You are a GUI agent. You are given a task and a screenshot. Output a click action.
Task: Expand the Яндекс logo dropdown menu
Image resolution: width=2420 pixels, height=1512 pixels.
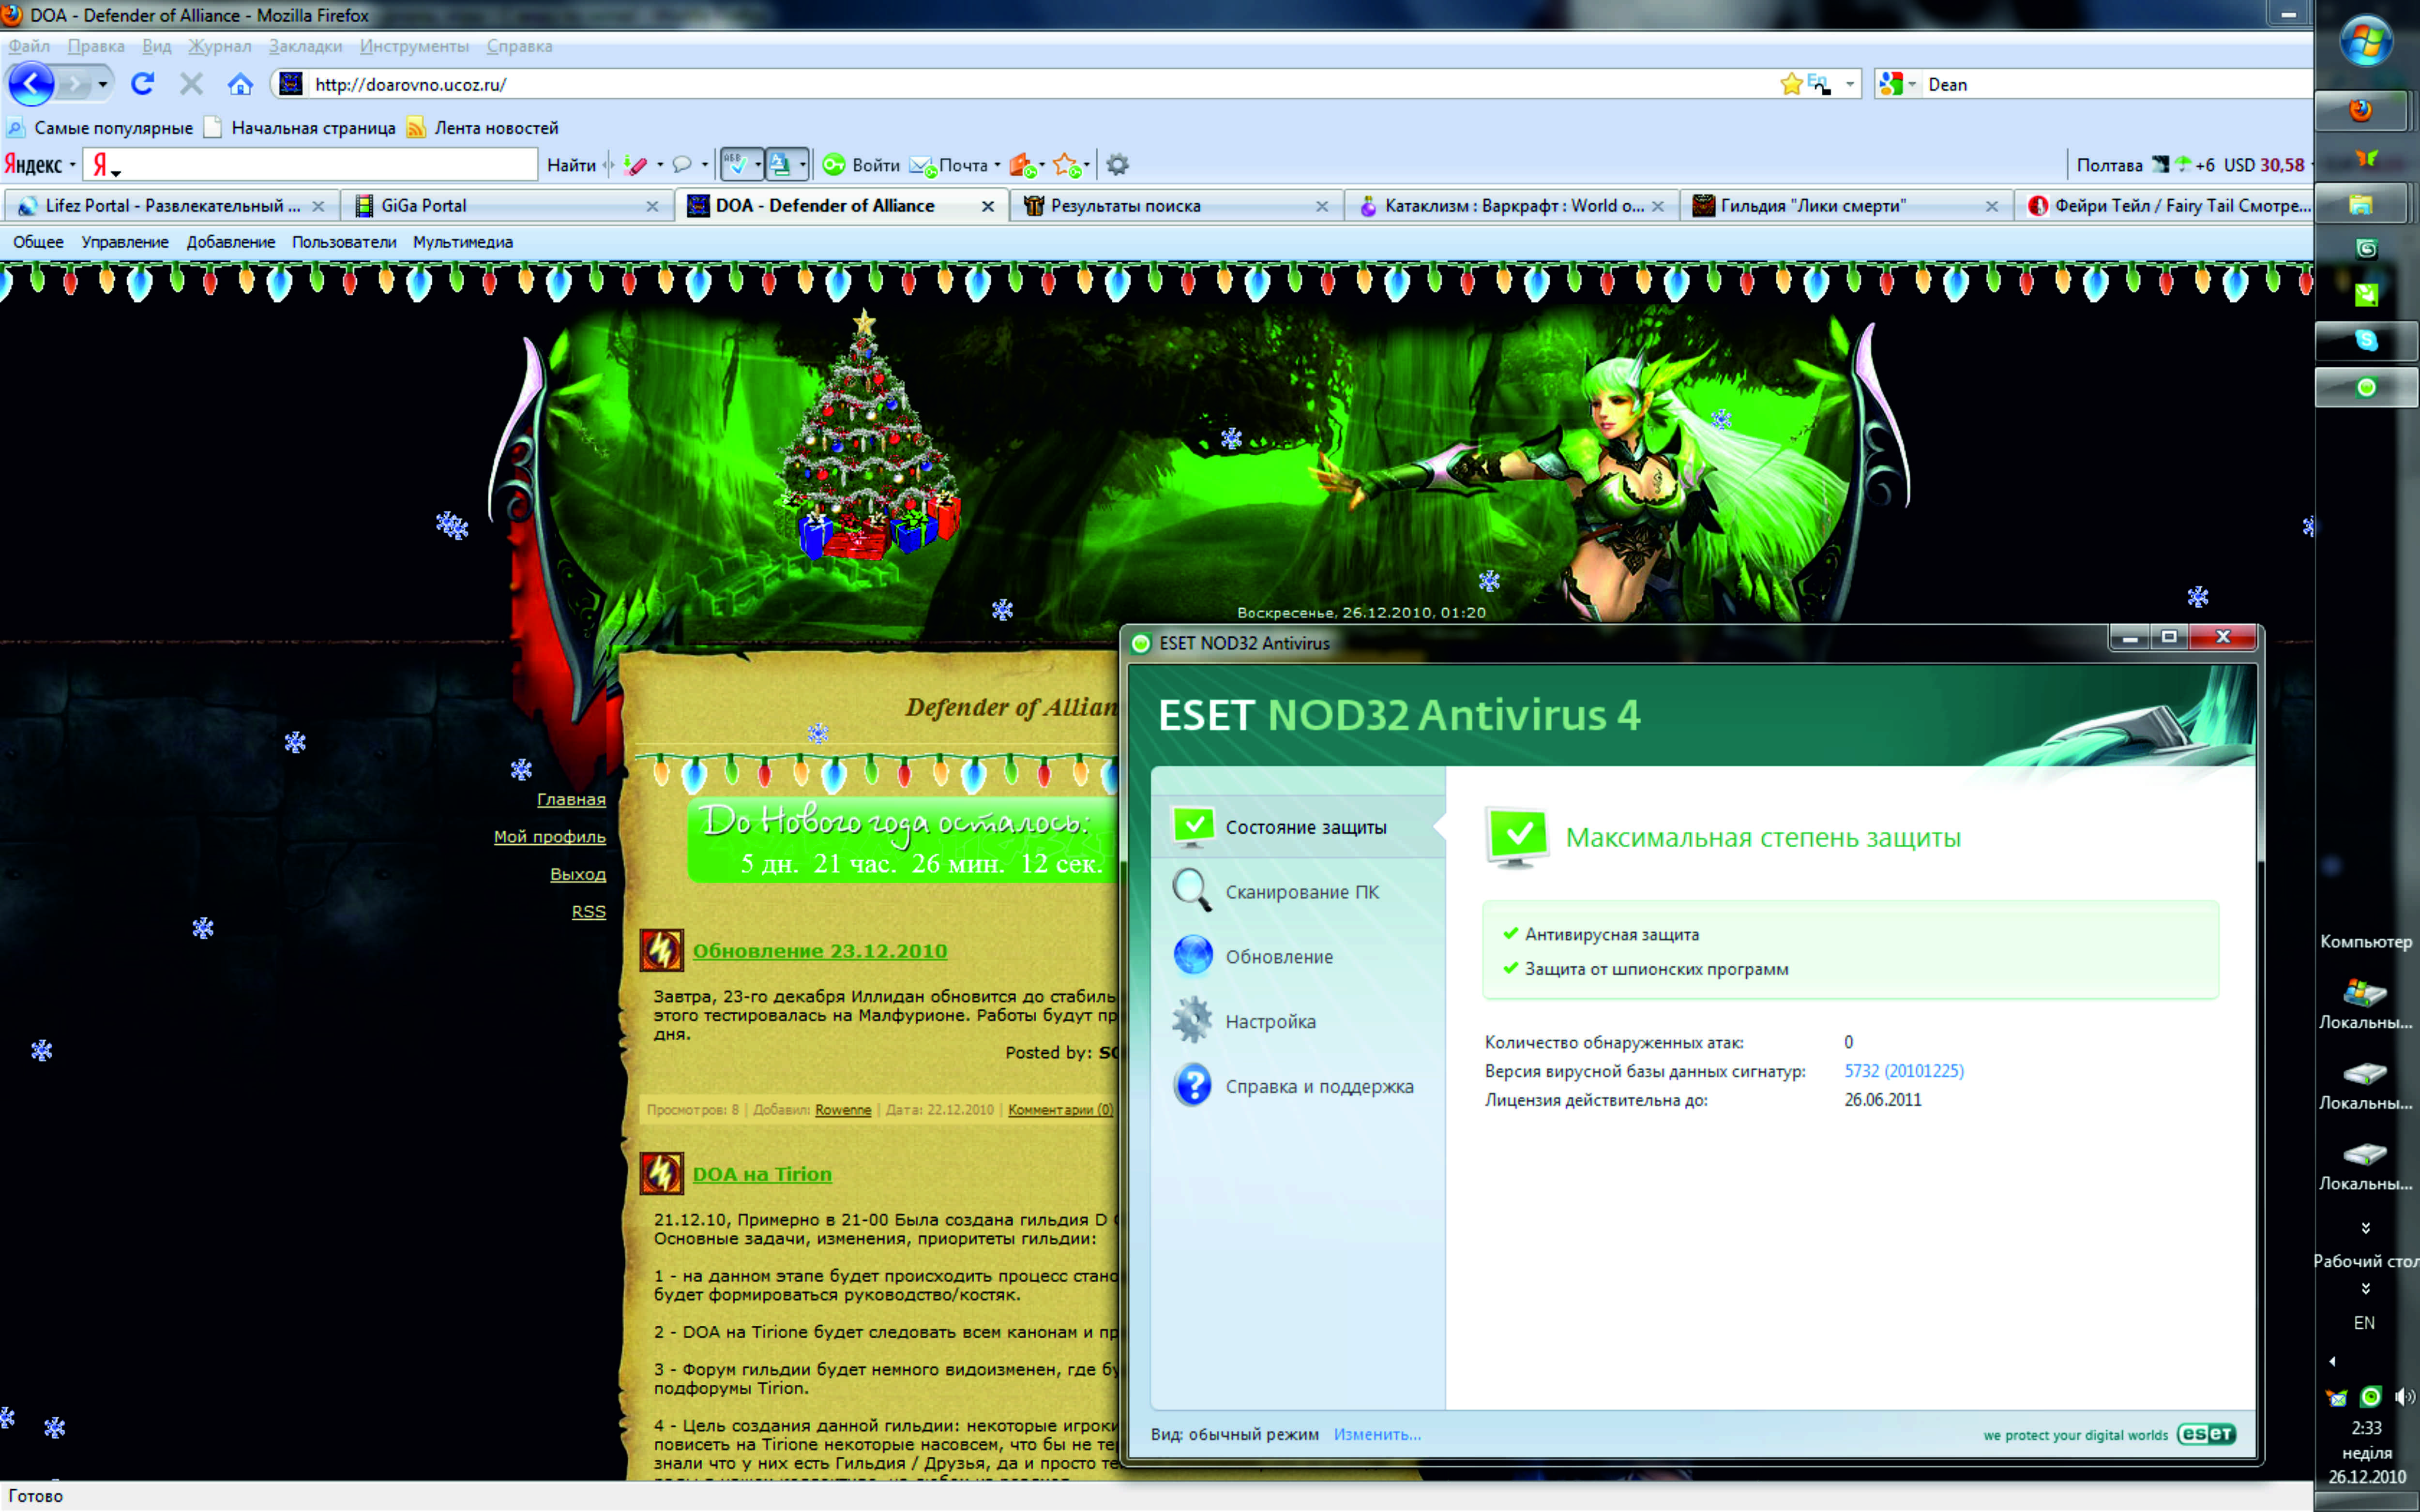pos(72,165)
